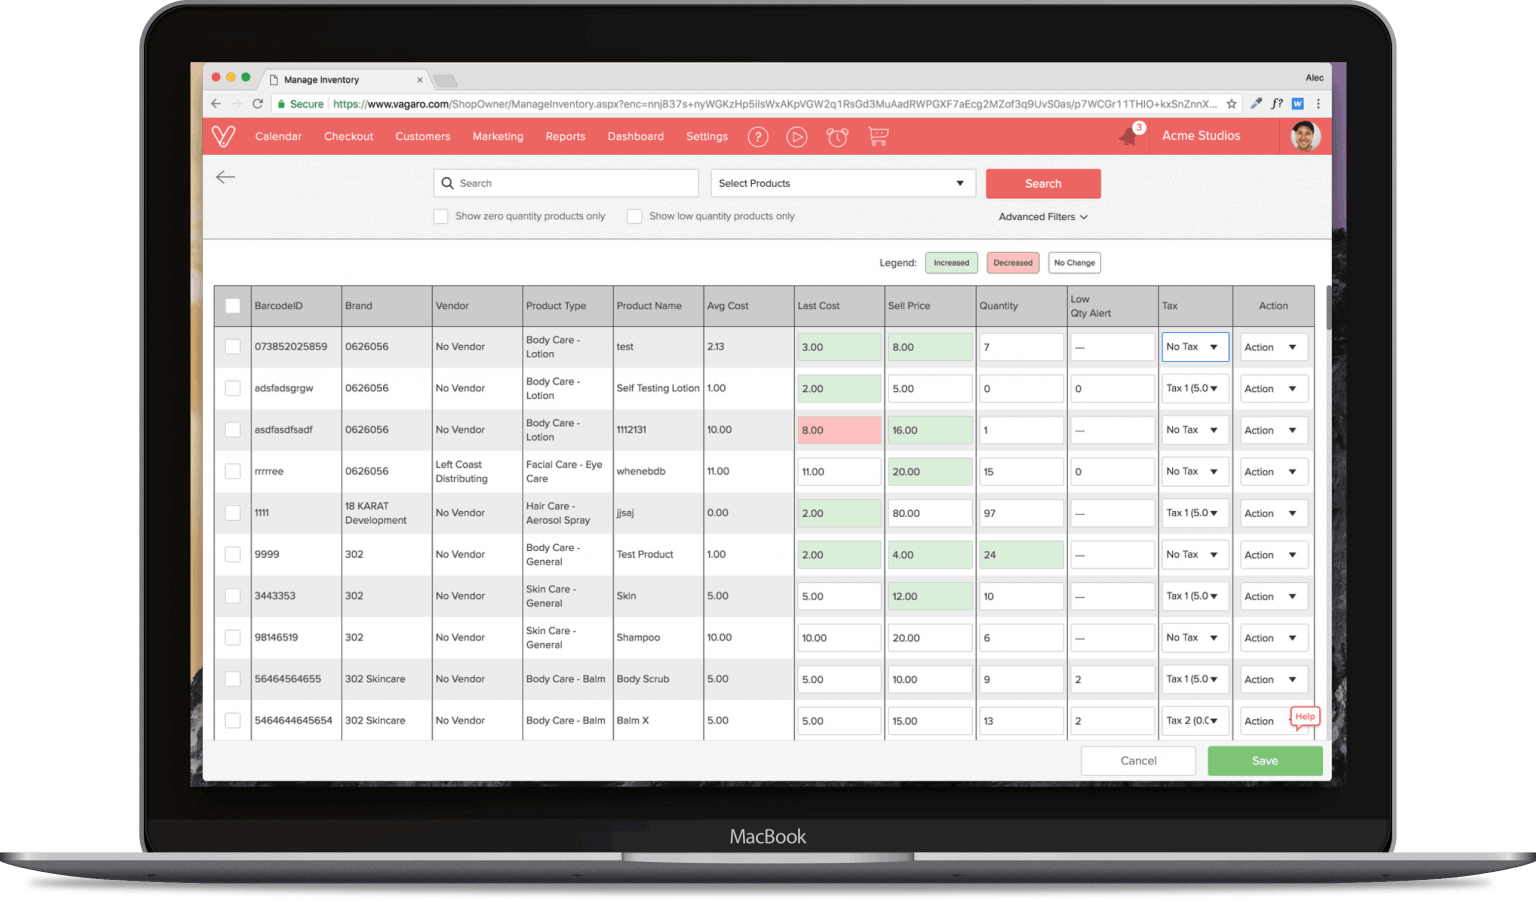The height and width of the screenshot is (902, 1536).
Task: Open the shopping cart icon
Action: 877,137
